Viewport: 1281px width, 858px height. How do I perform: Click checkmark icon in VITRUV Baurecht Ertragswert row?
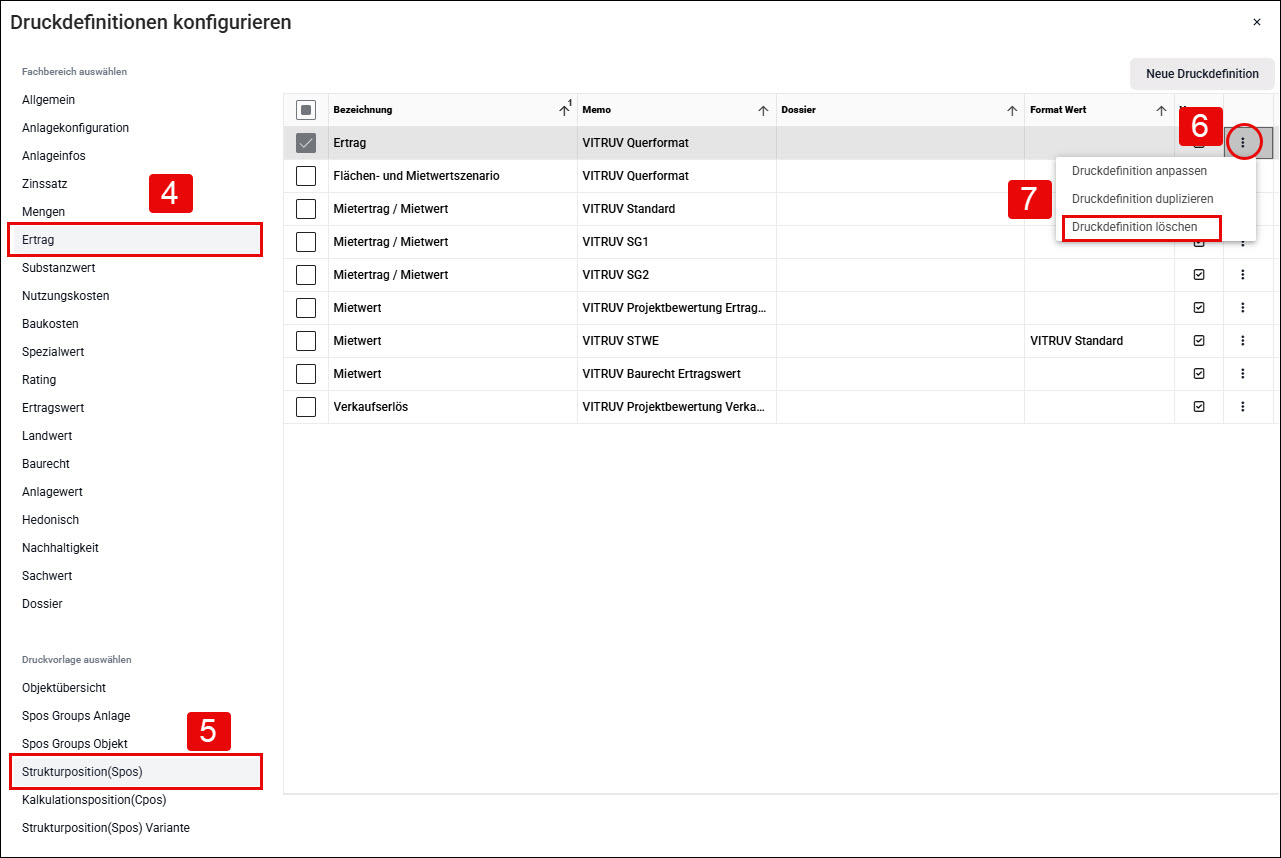[x=1199, y=374]
